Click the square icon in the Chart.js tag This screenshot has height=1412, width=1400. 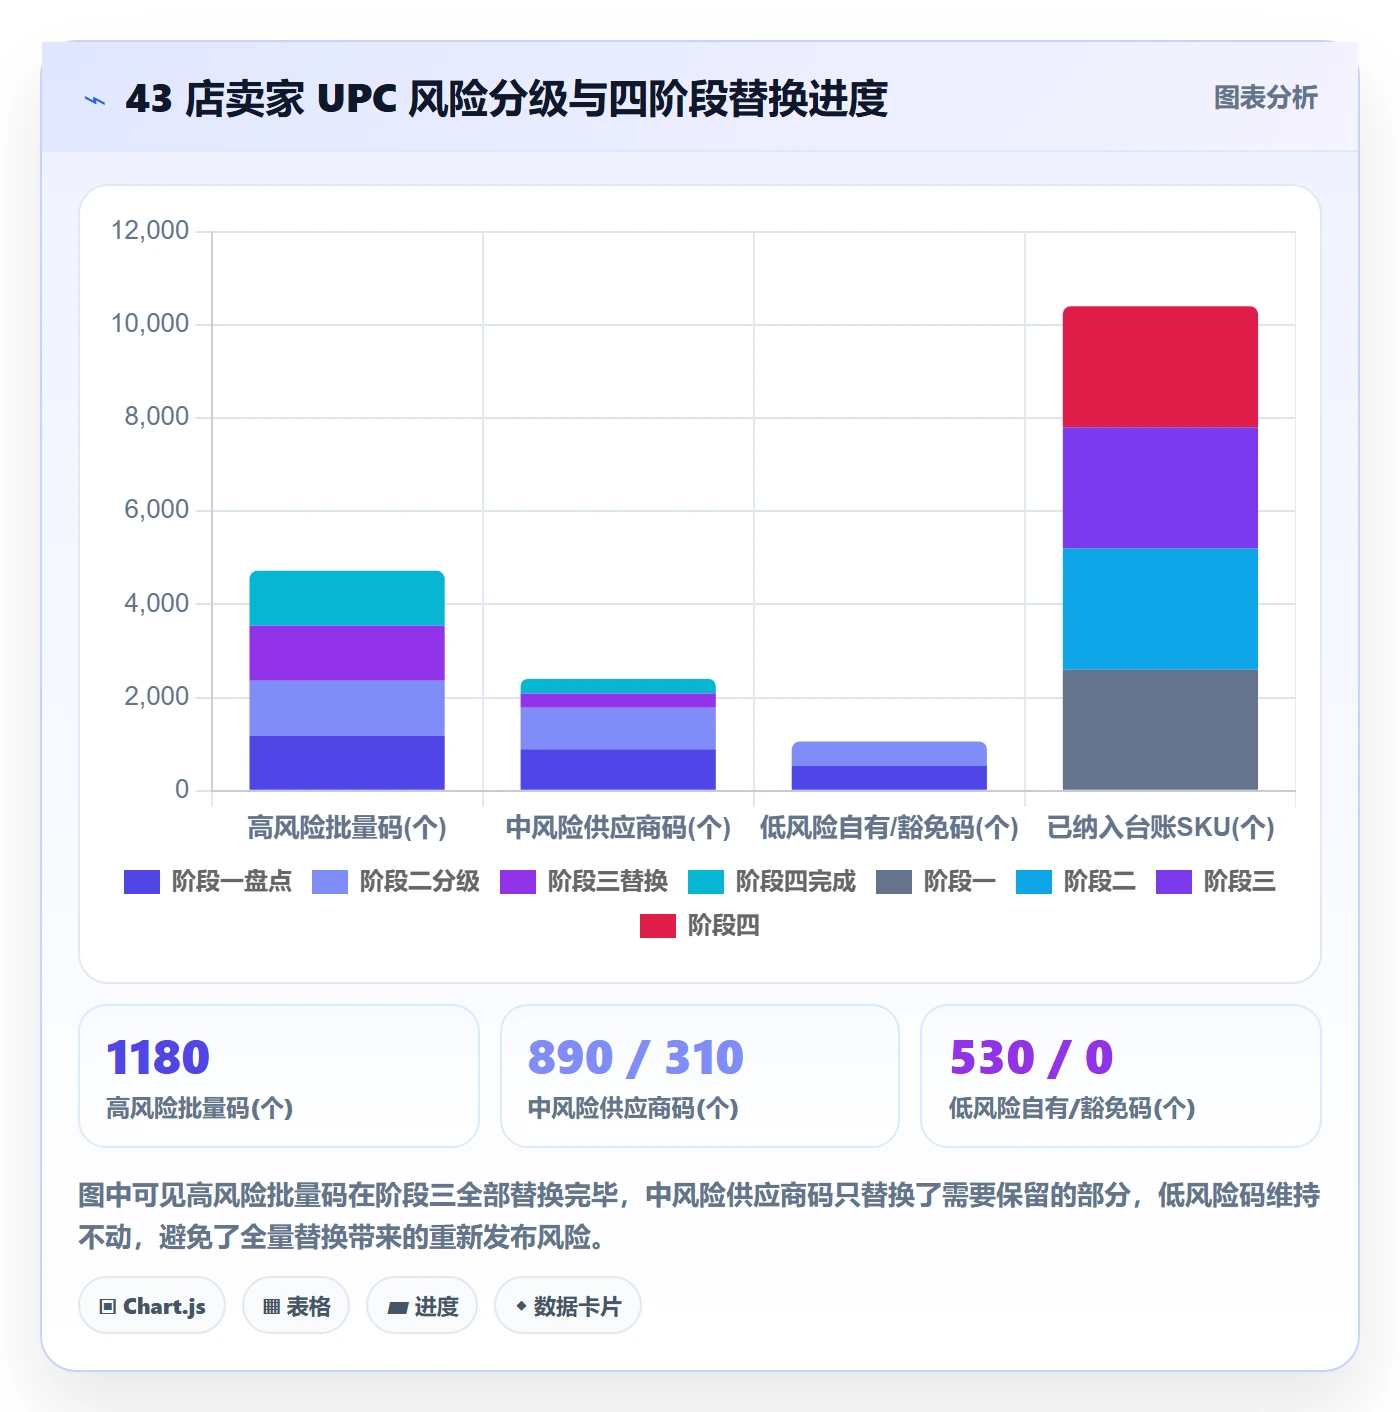click(x=108, y=1306)
